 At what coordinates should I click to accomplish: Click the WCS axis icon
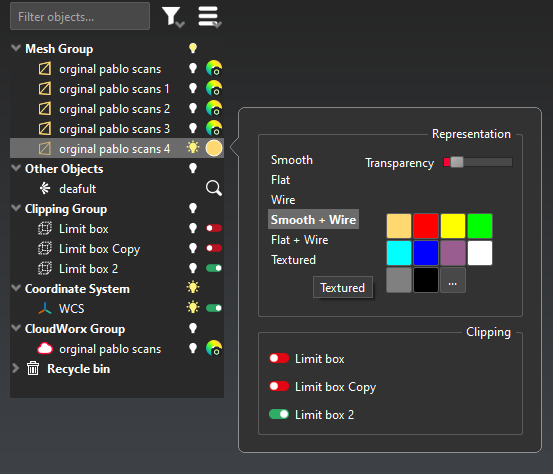coord(45,309)
